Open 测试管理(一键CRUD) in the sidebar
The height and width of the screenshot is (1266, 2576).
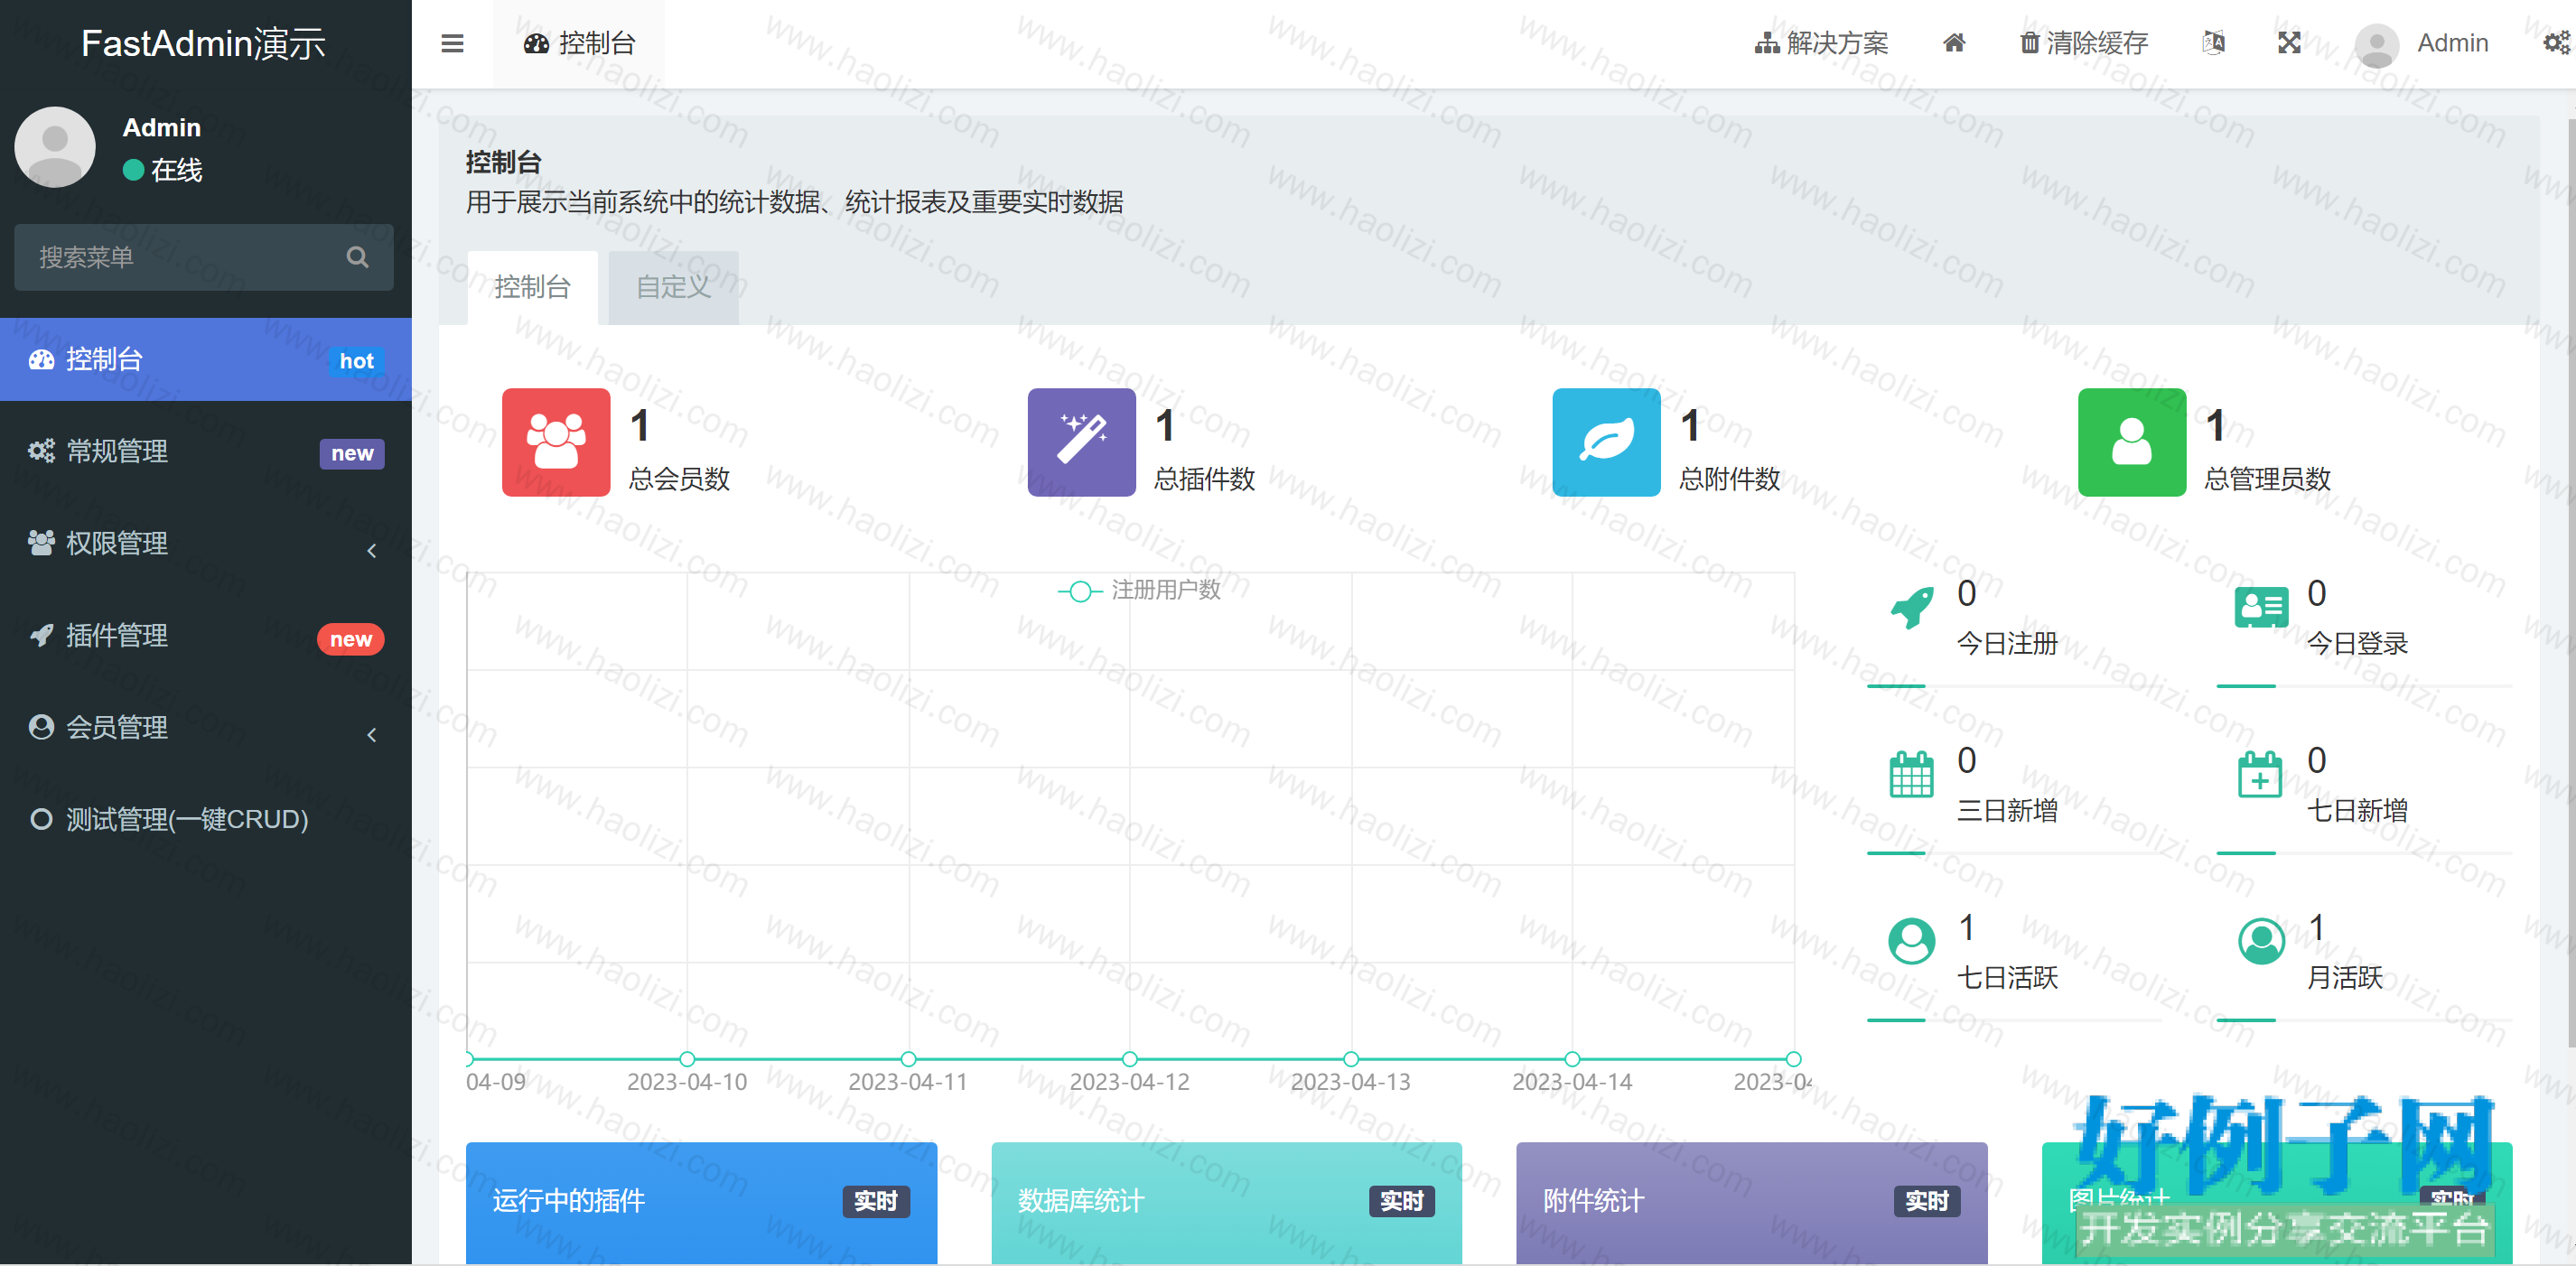tap(206, 820)
